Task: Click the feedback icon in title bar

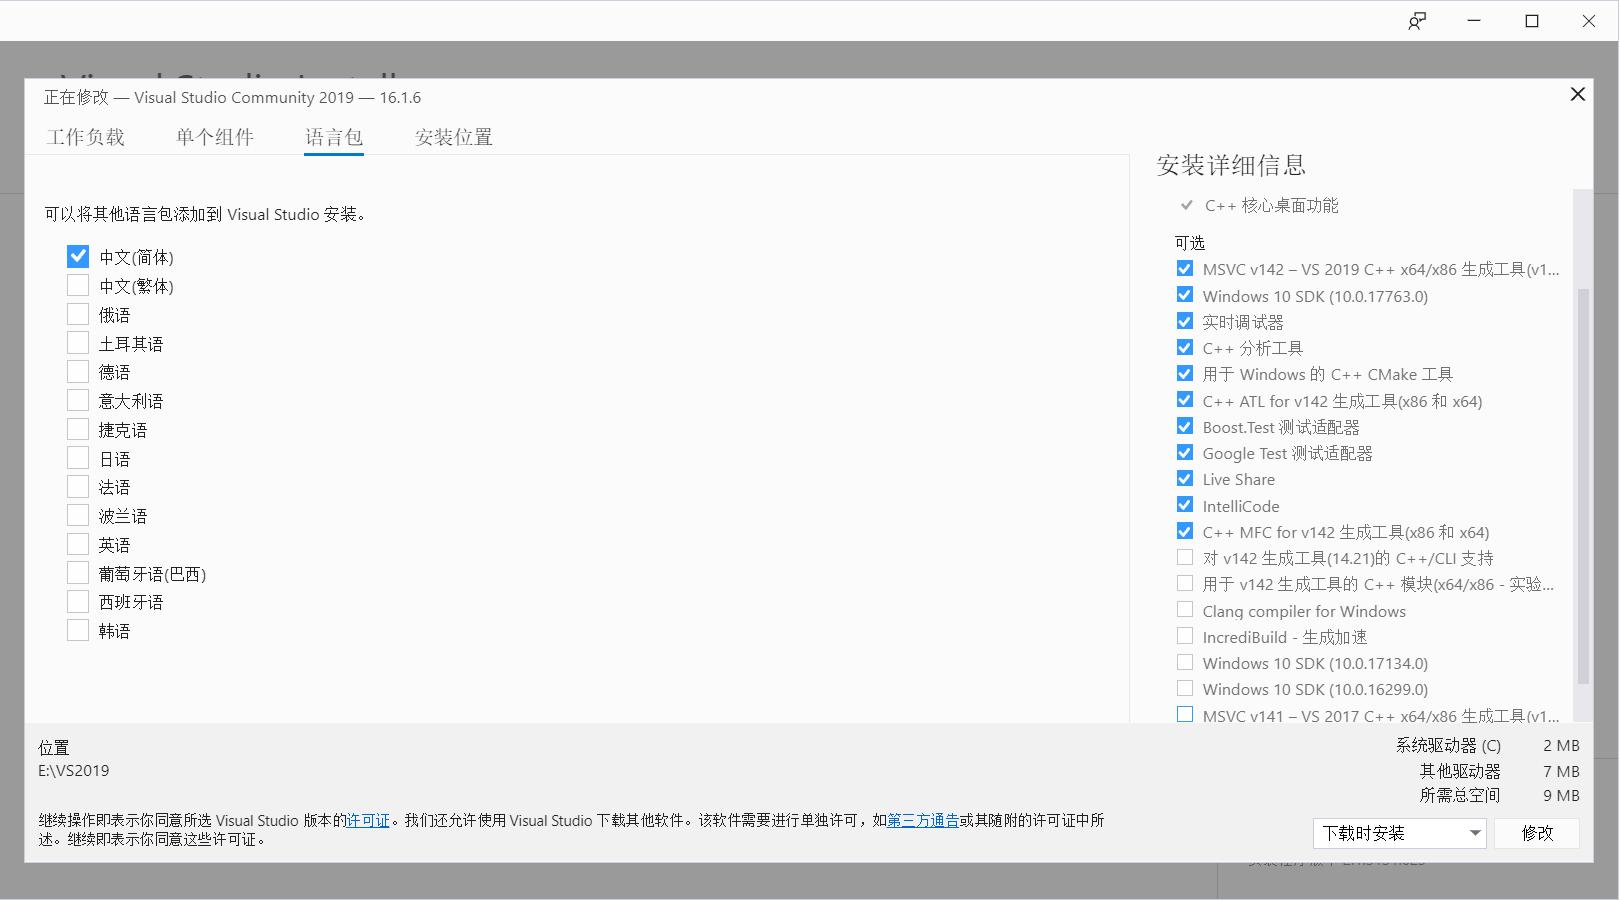Action: pyautogui.click(x=1417, y=21)
